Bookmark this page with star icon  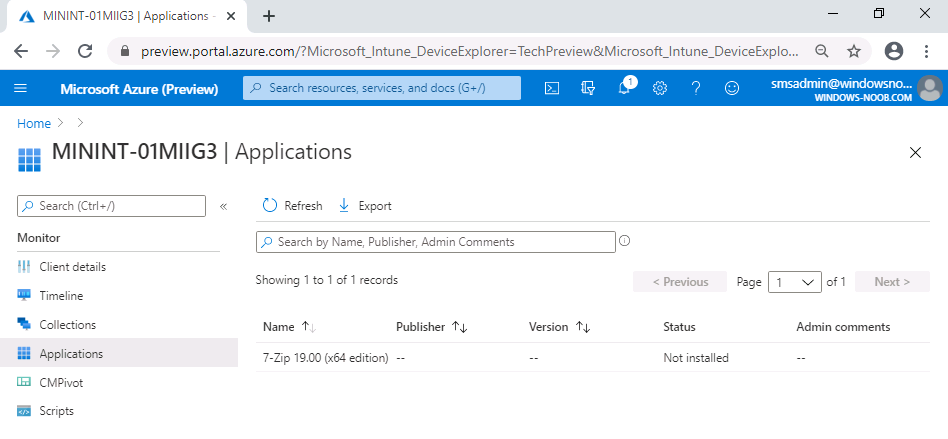coord(854,51)
